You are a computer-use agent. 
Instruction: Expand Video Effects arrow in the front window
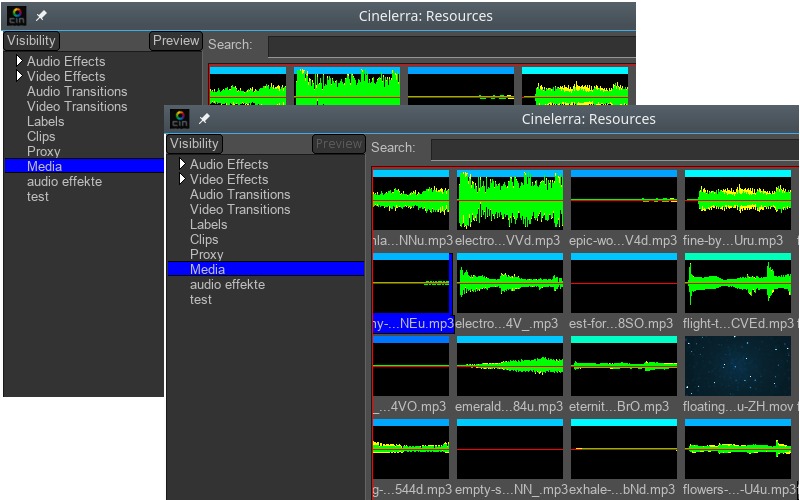point(182,179)
